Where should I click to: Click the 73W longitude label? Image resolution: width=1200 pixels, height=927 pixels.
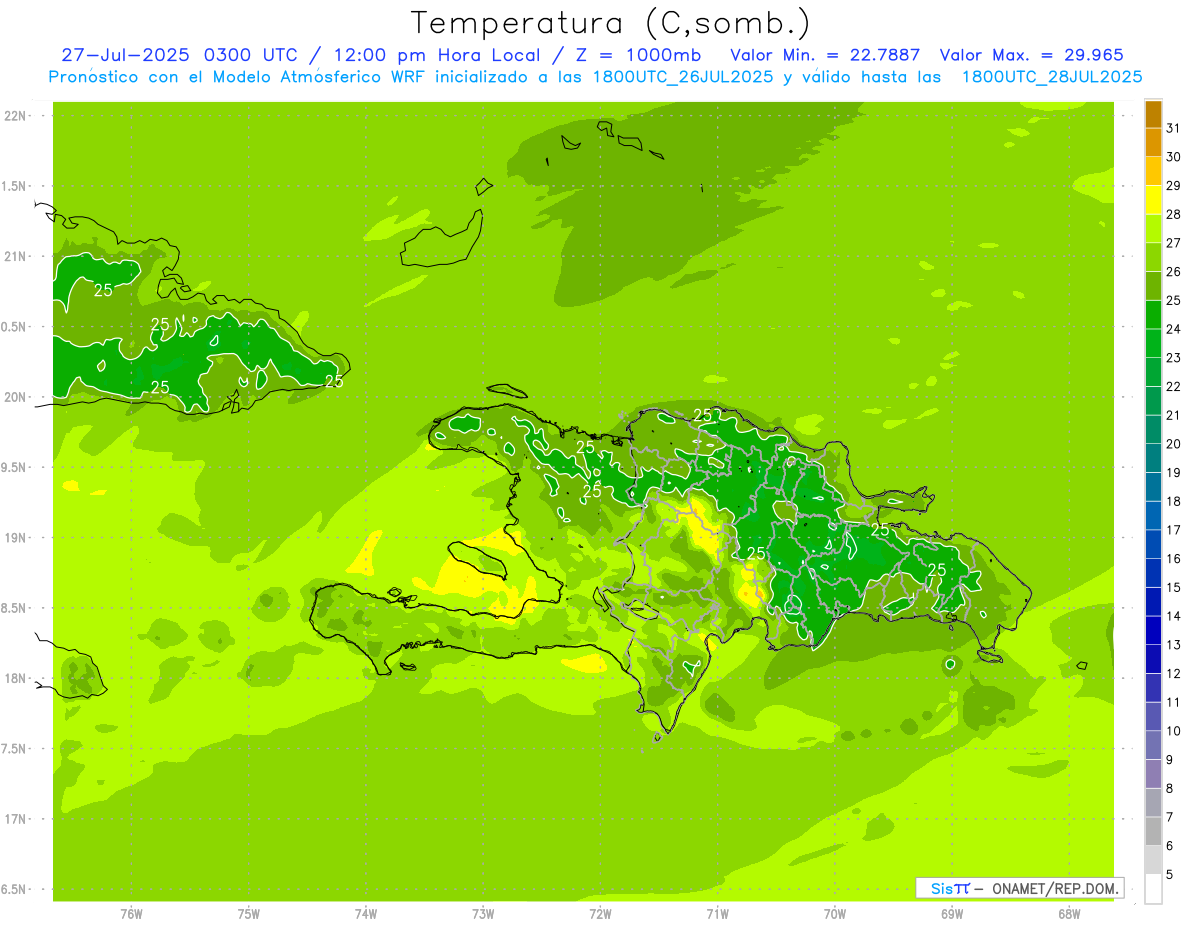click(483, 914)
